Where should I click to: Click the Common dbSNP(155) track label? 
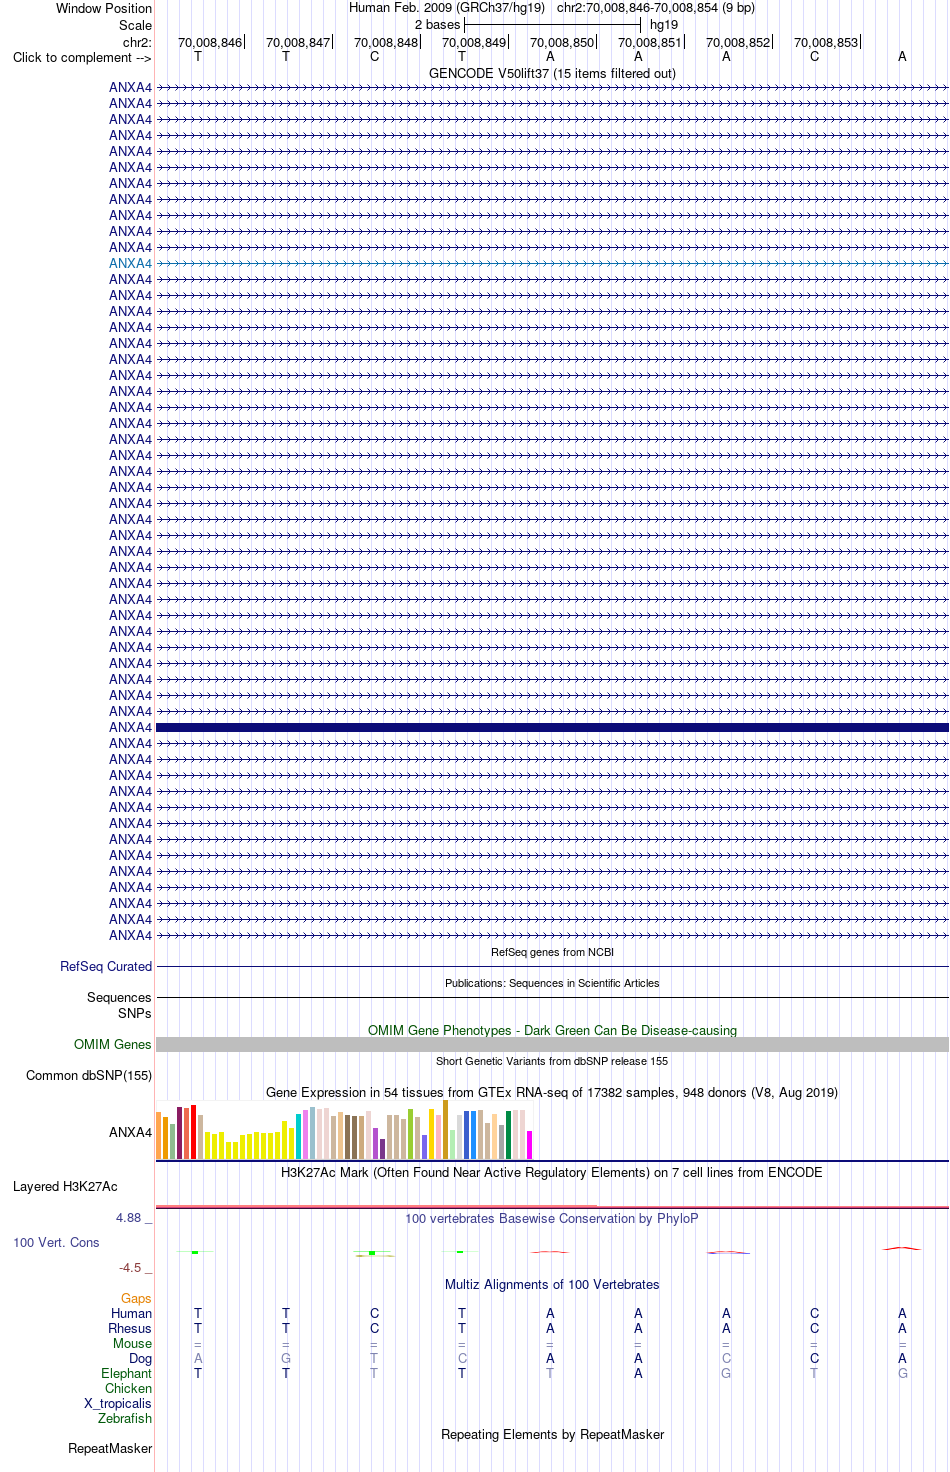click(89, 1075)
